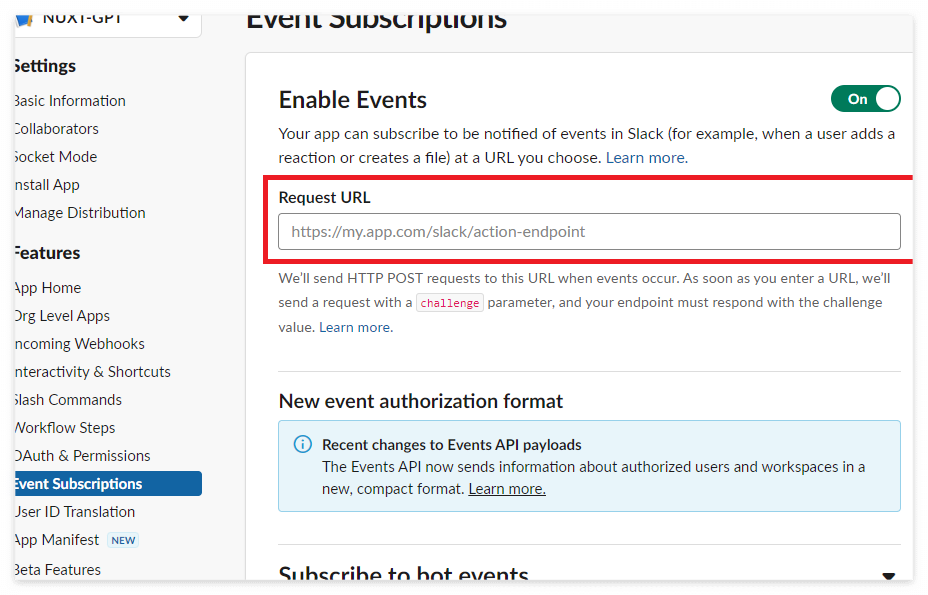Screen dimensions: 928x595
Task: Click the Request URL label
Action: click(x=324, y=198)
